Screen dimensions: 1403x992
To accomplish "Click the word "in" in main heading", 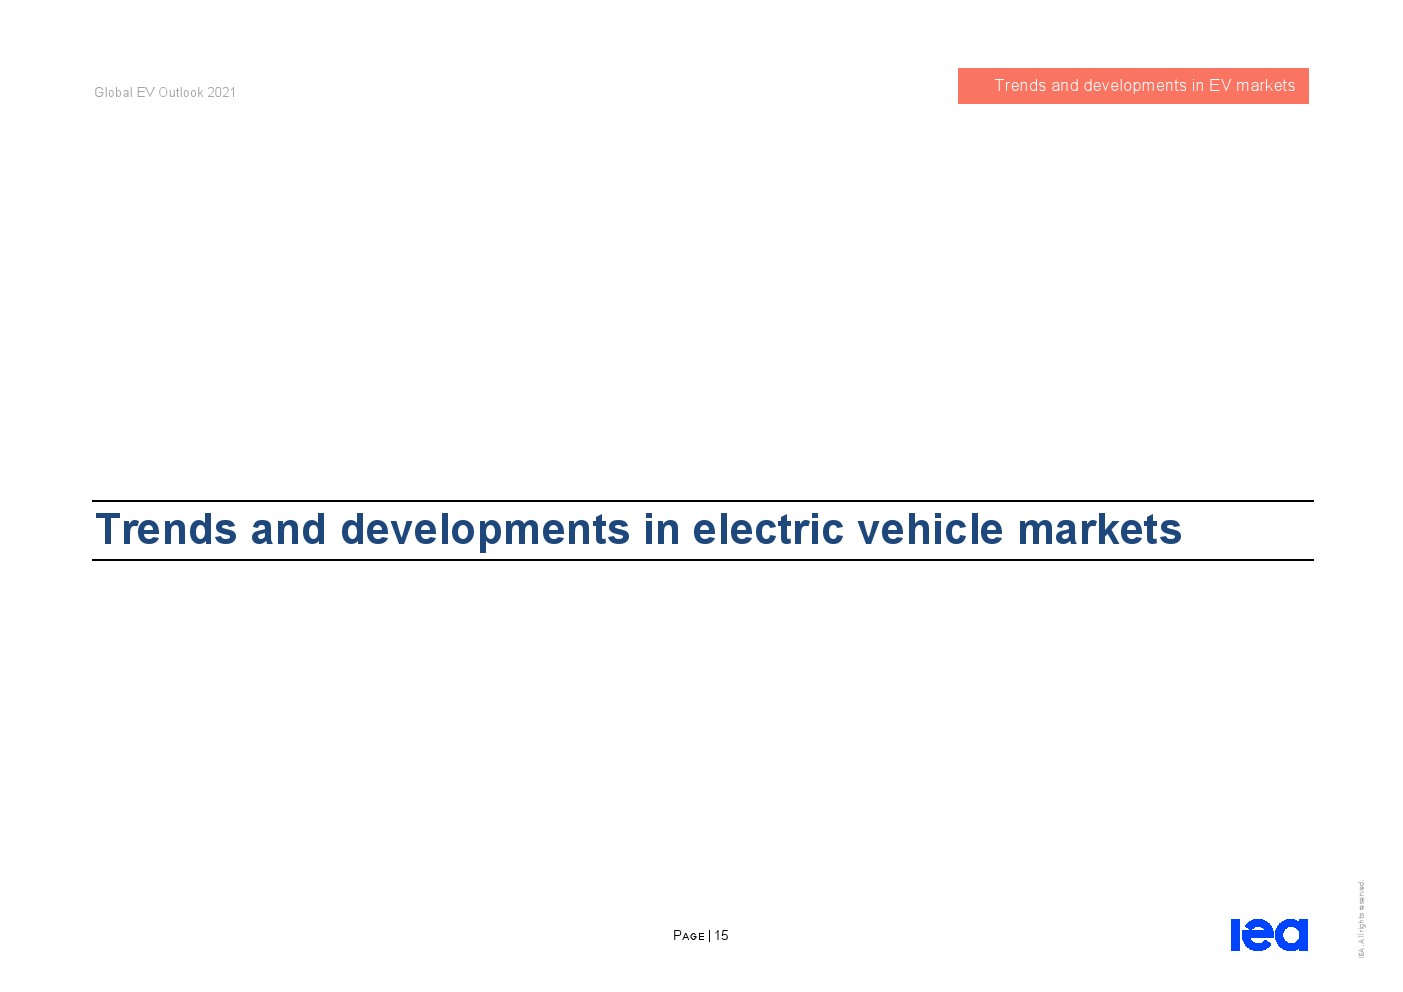I will click(661, 530).
